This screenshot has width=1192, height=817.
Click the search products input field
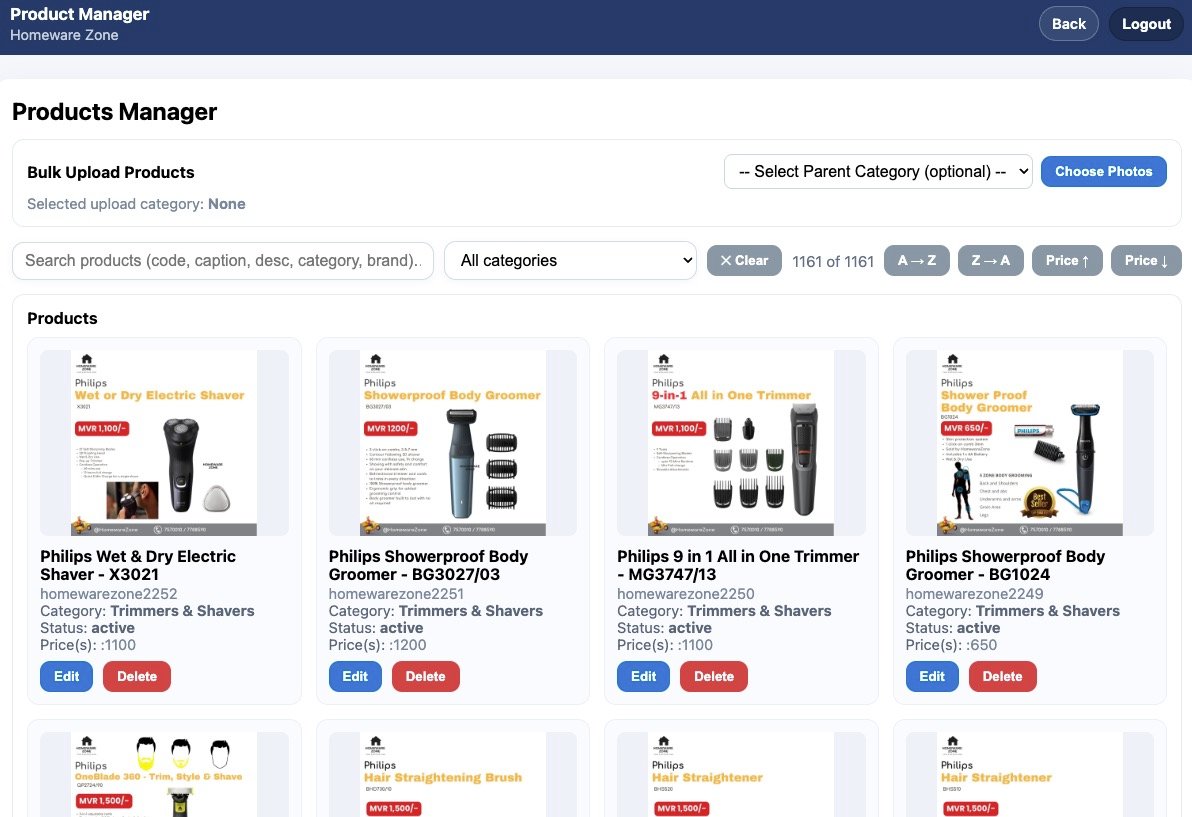tap(222, 260)
